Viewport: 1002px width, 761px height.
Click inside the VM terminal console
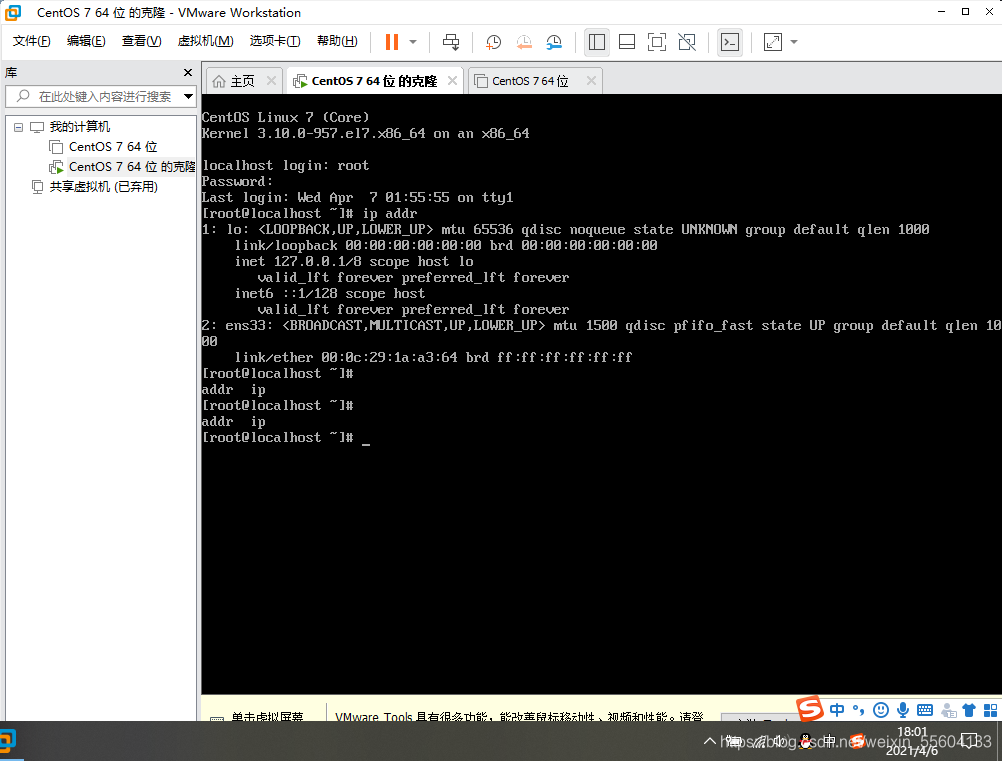pyautogui.click(x=601, y=394)
